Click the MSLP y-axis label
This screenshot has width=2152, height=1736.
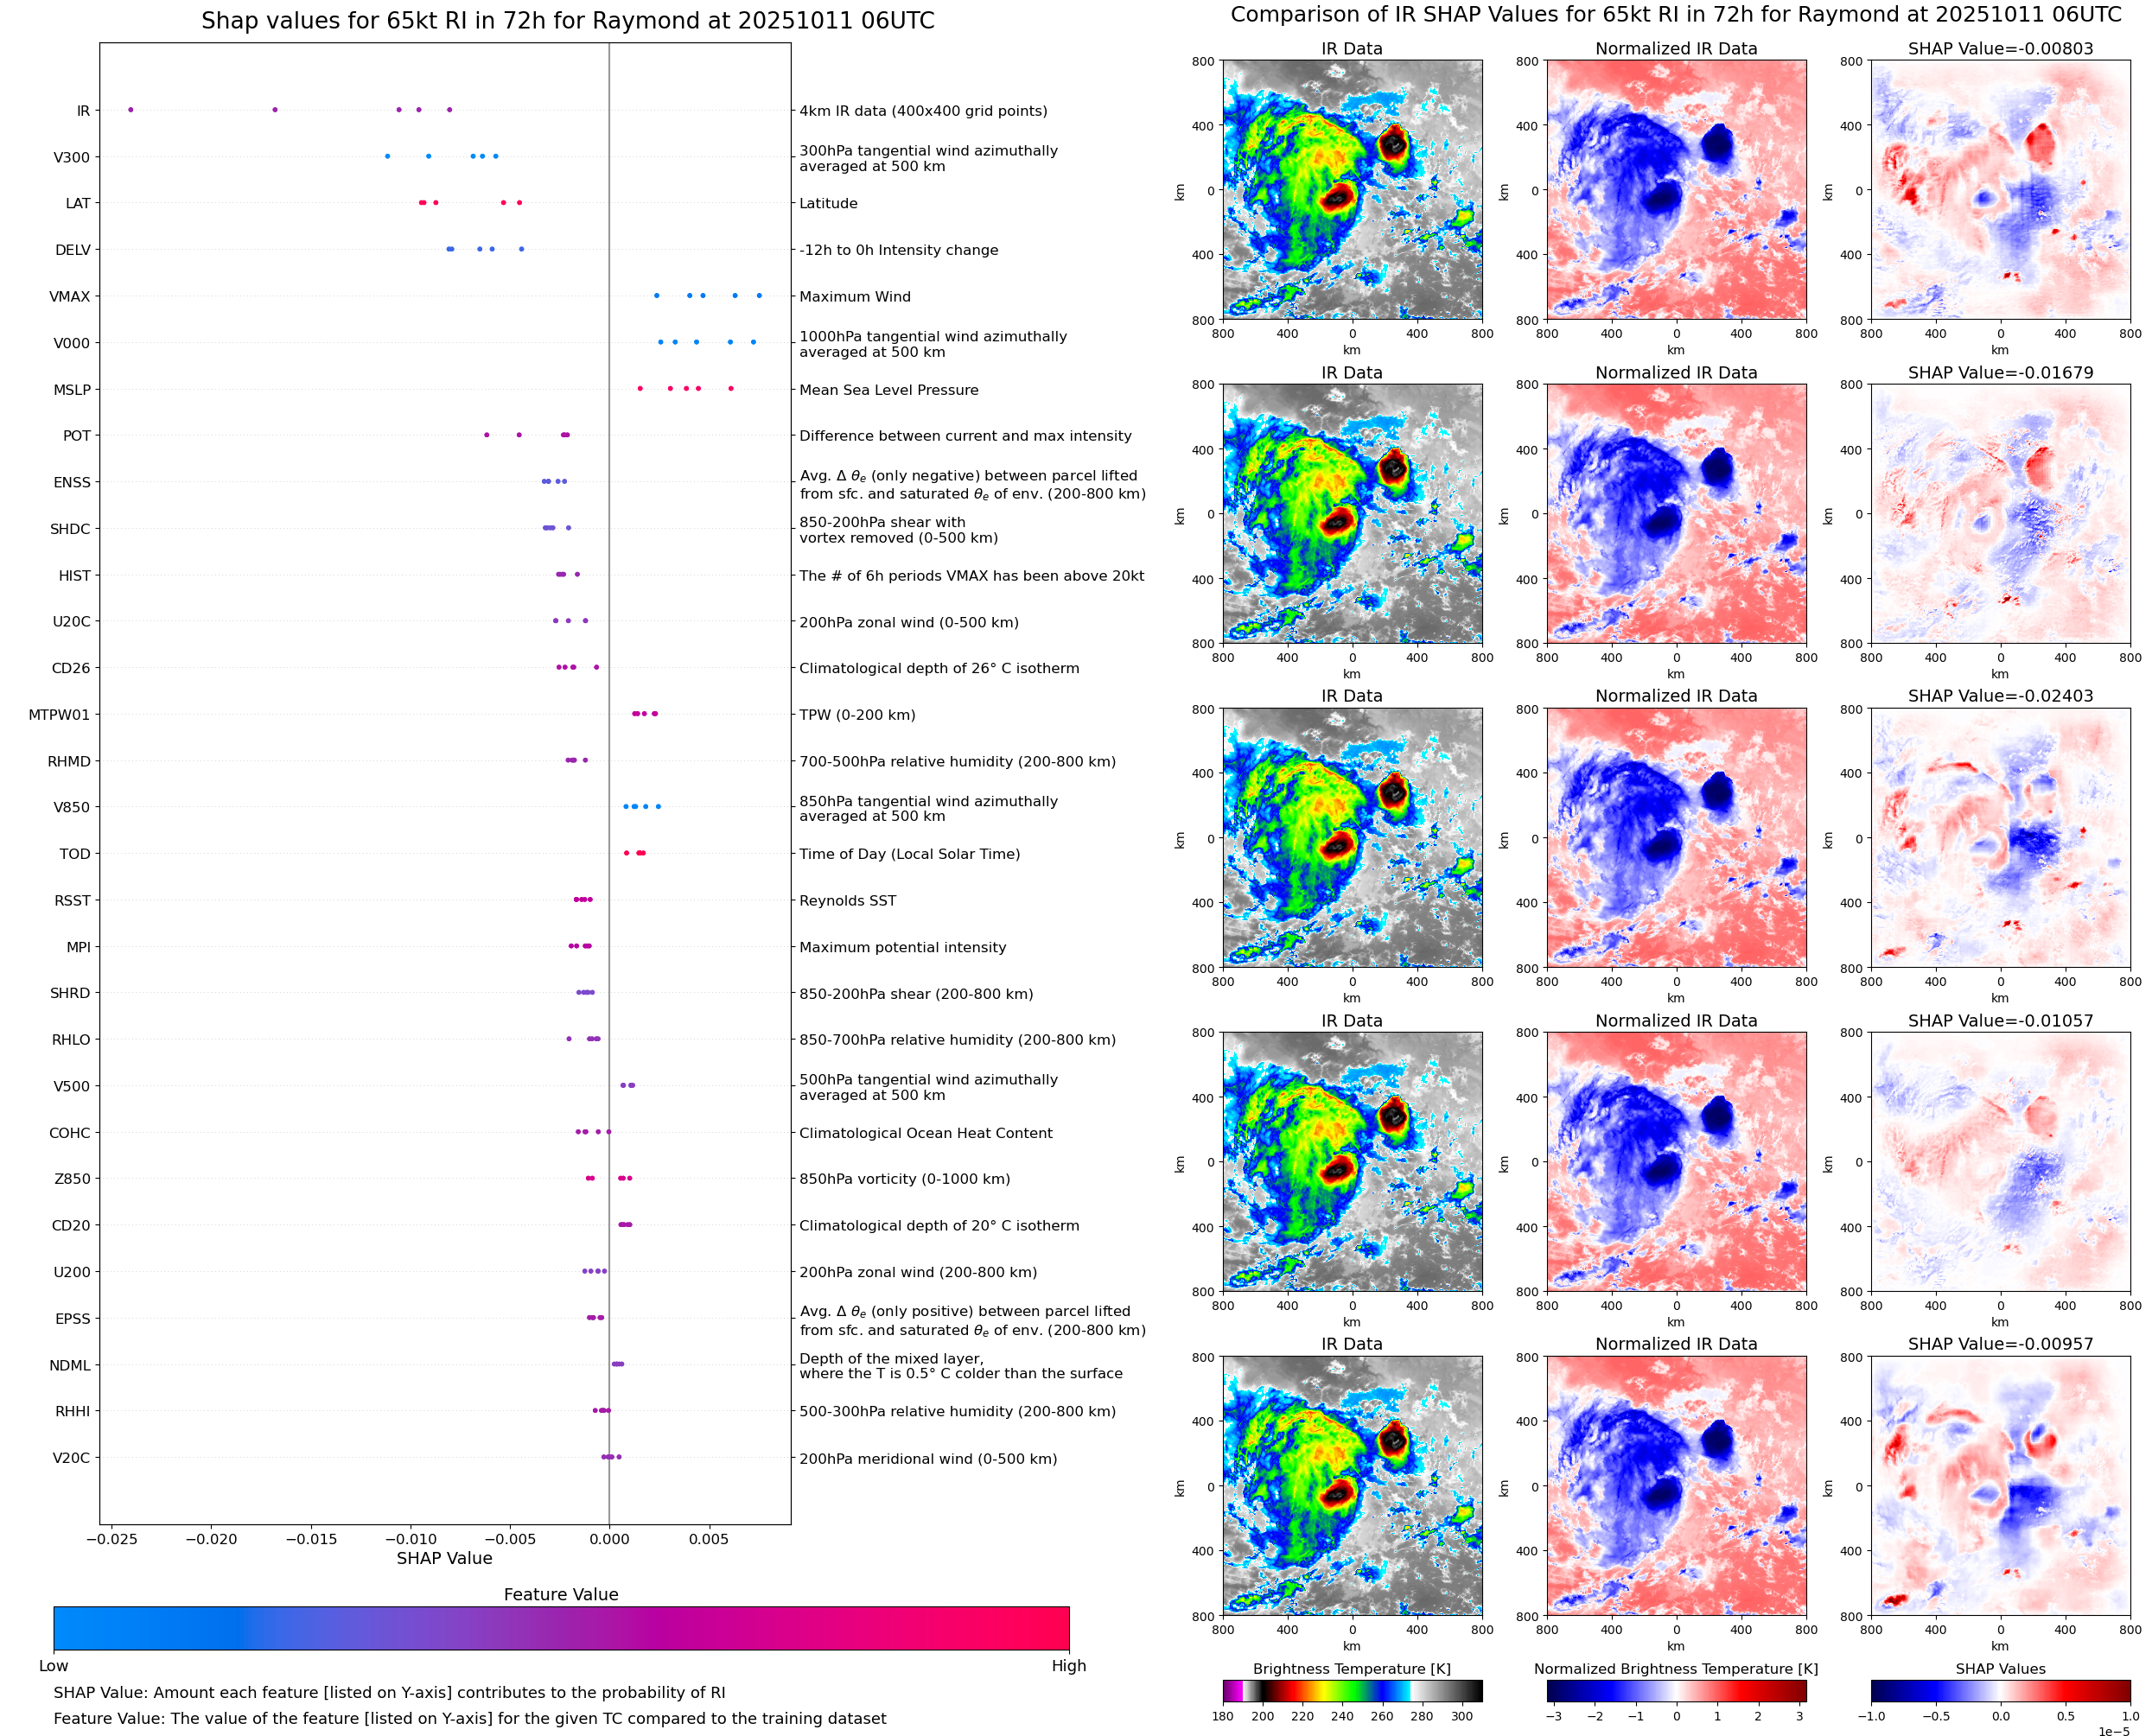pyautogui.click(x=72, y=390)
